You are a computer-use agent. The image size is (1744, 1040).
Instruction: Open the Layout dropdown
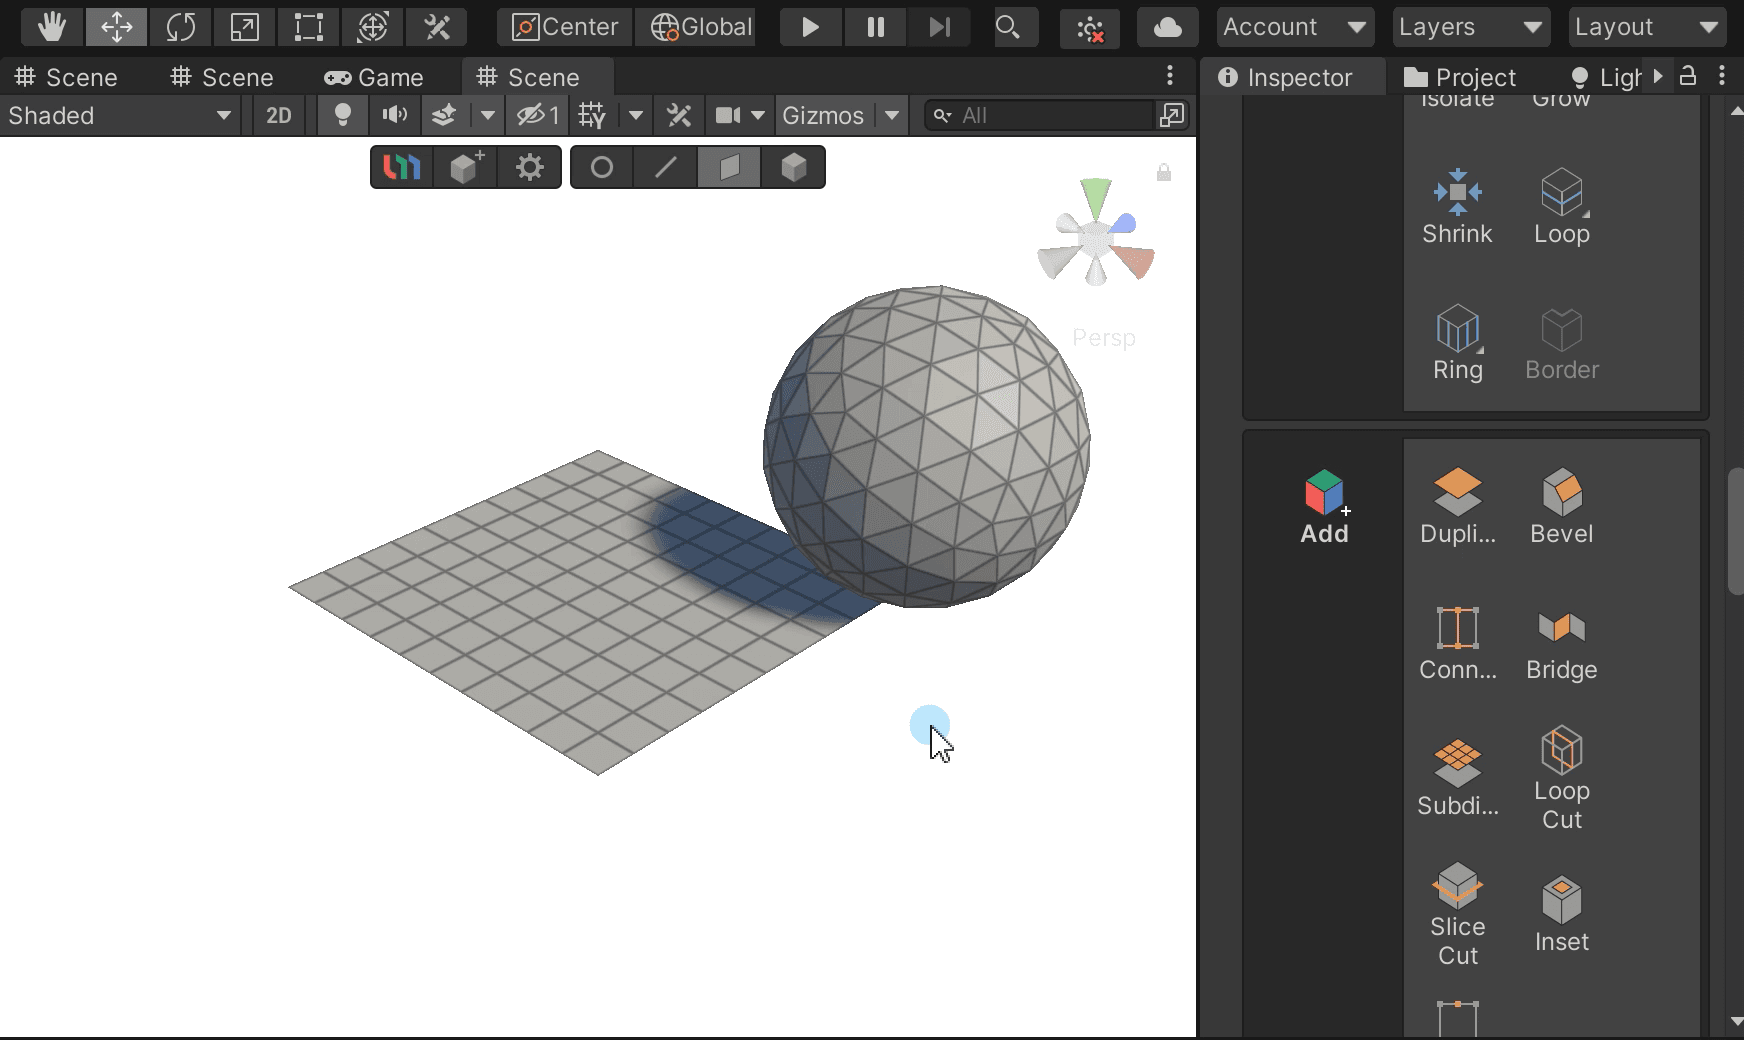click(x=1647, y=27)
